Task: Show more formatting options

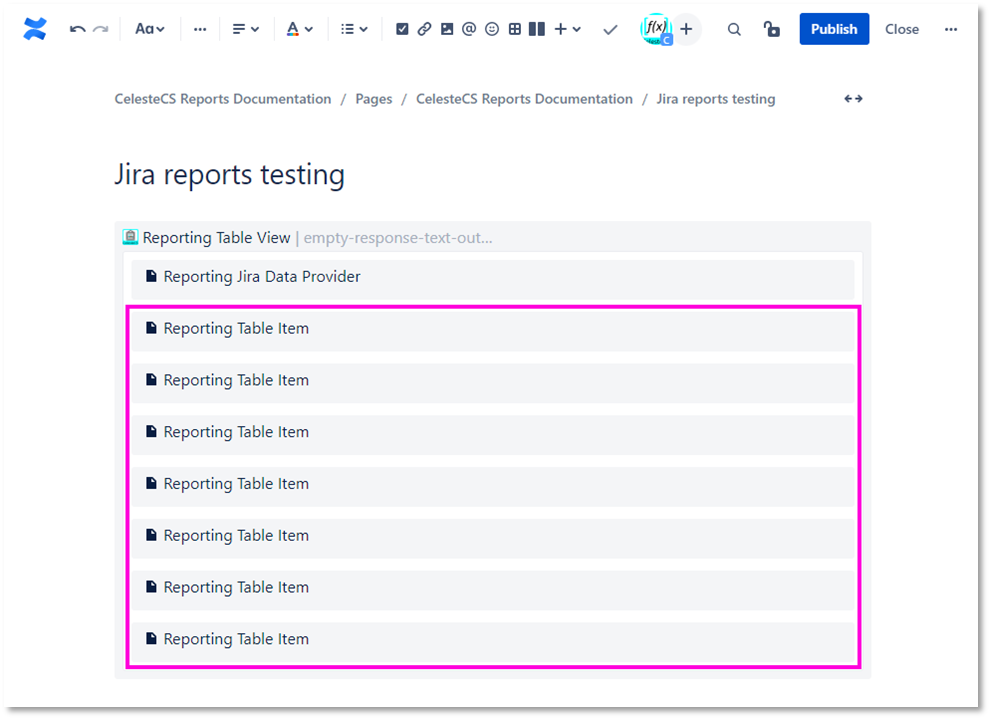Action: point(200,29)
